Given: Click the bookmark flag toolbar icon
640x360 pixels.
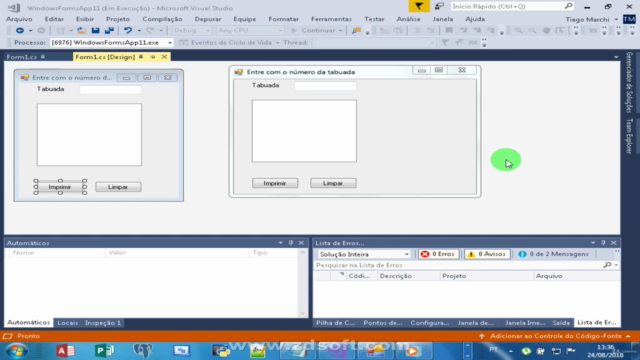Looking at the screenshot, I should click(x=449, y=31).
